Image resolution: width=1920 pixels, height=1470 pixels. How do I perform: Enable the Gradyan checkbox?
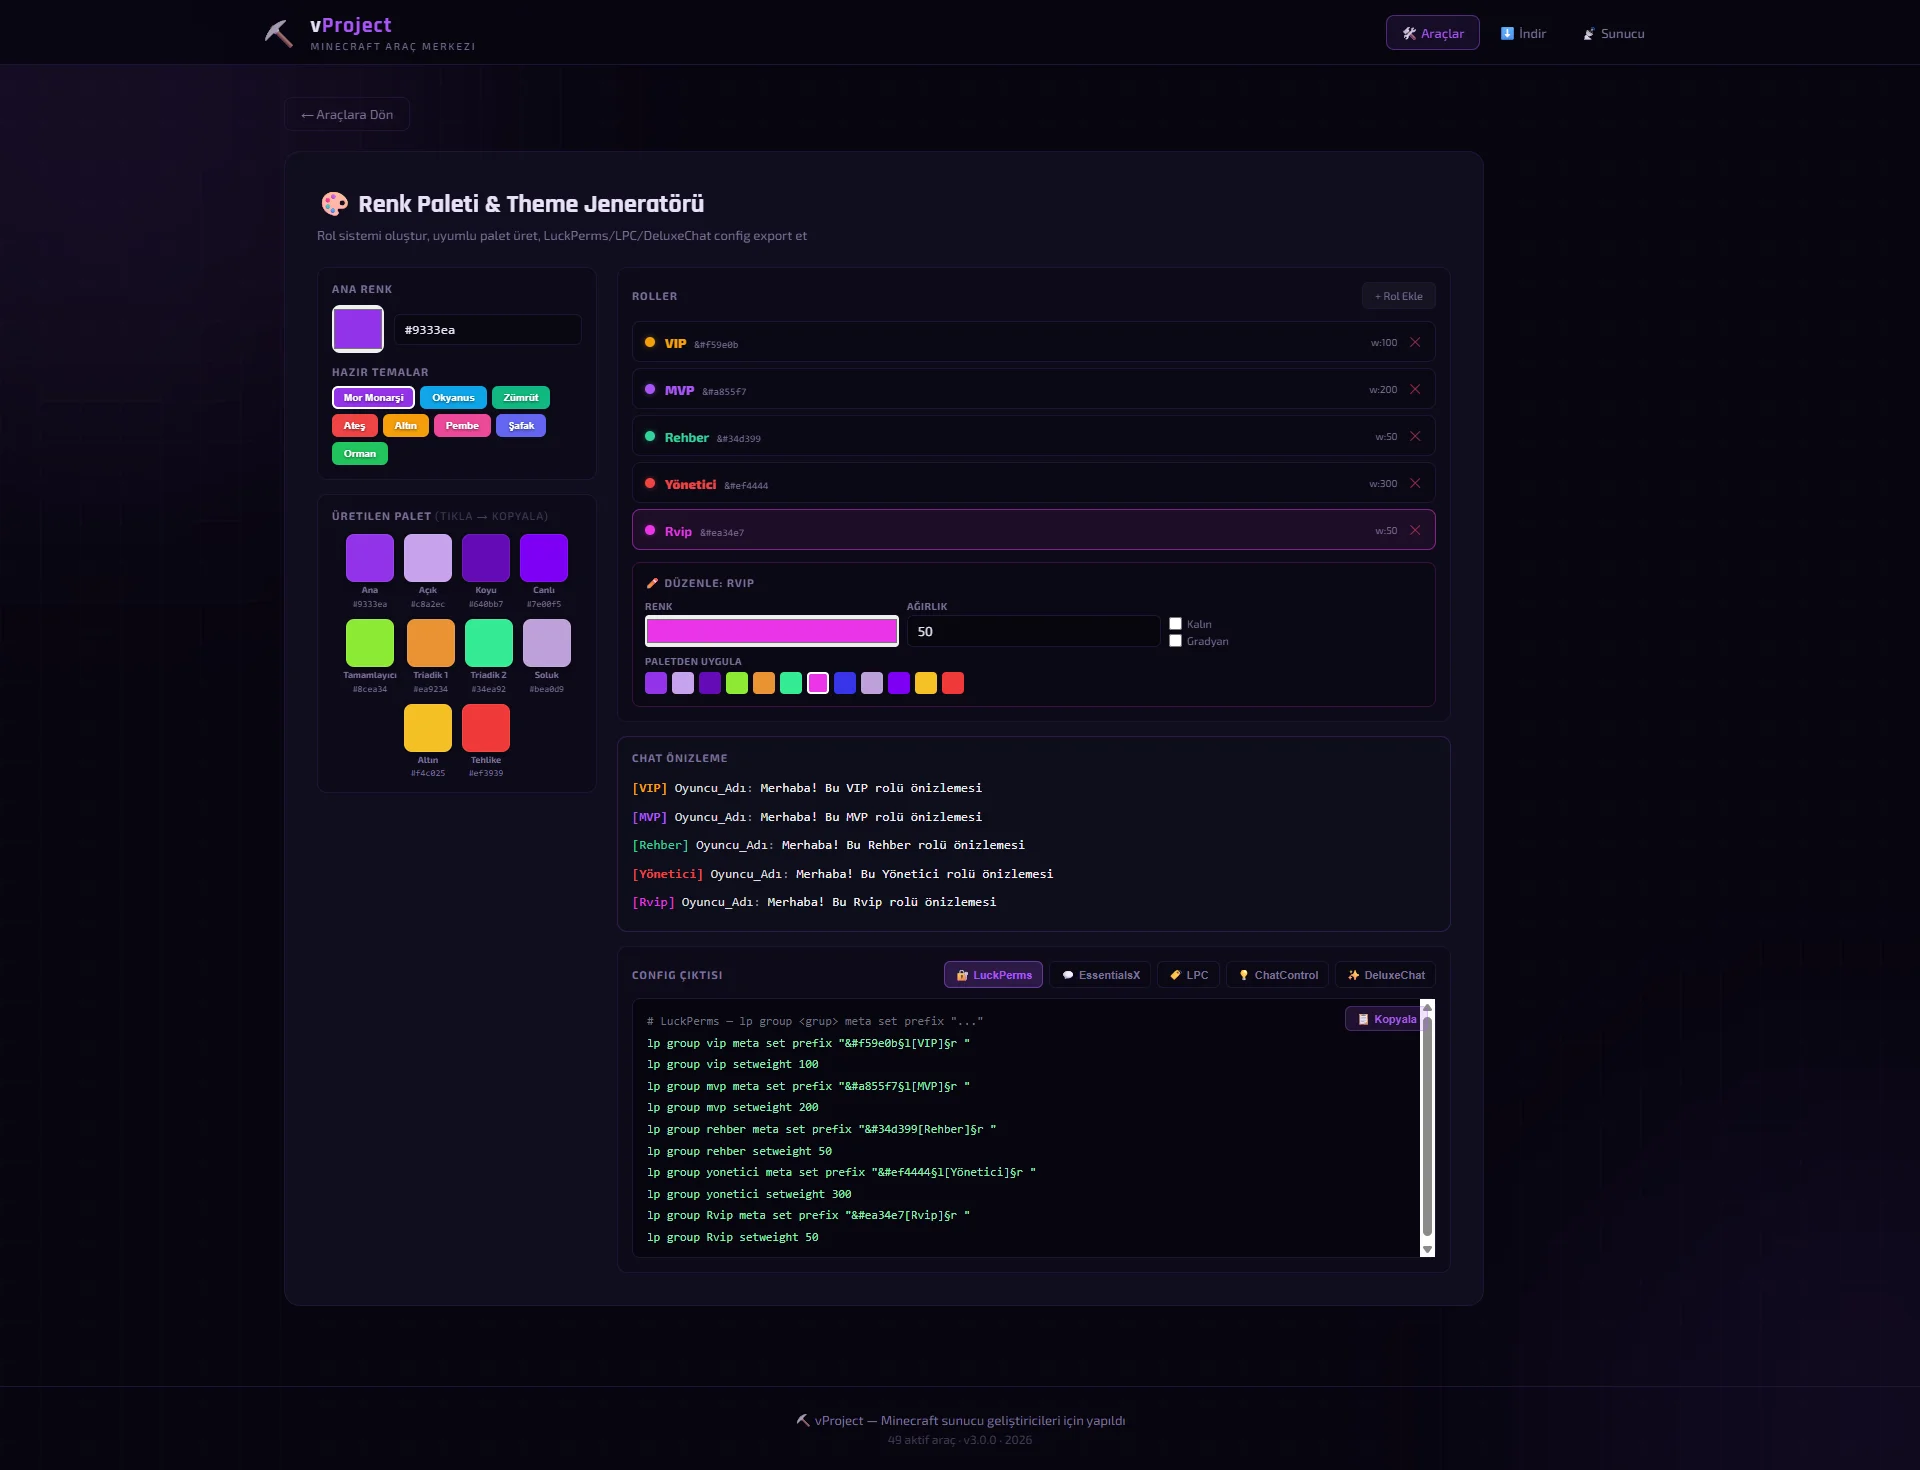click(x=1176, y=641)
